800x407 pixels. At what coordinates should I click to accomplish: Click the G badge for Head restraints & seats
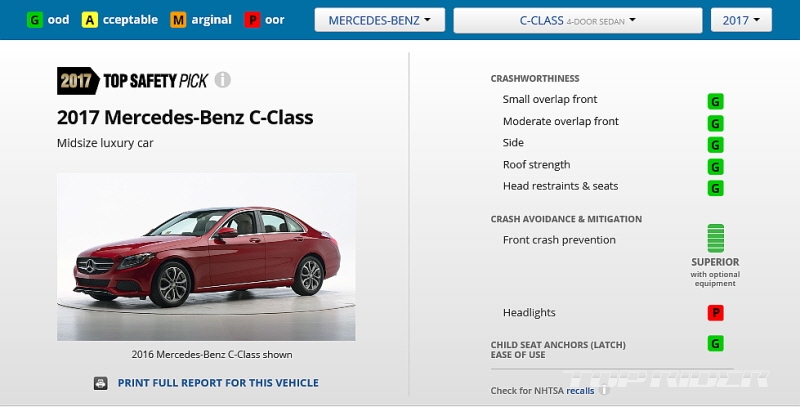(715, 188)
